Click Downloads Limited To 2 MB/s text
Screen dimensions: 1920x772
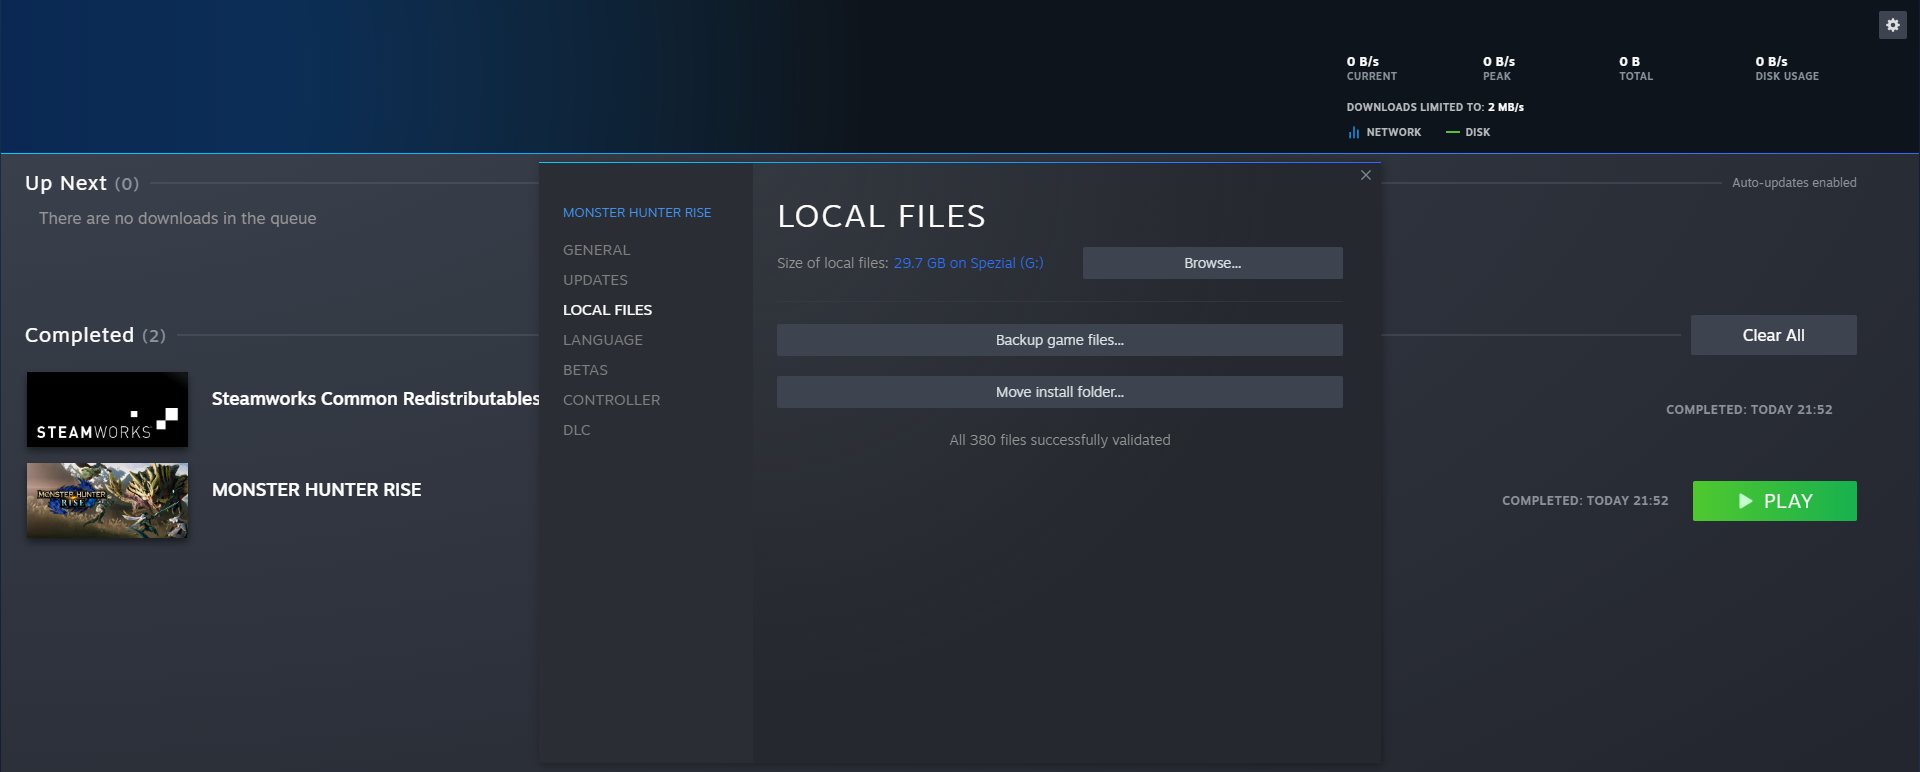[x=1435, y=107]
